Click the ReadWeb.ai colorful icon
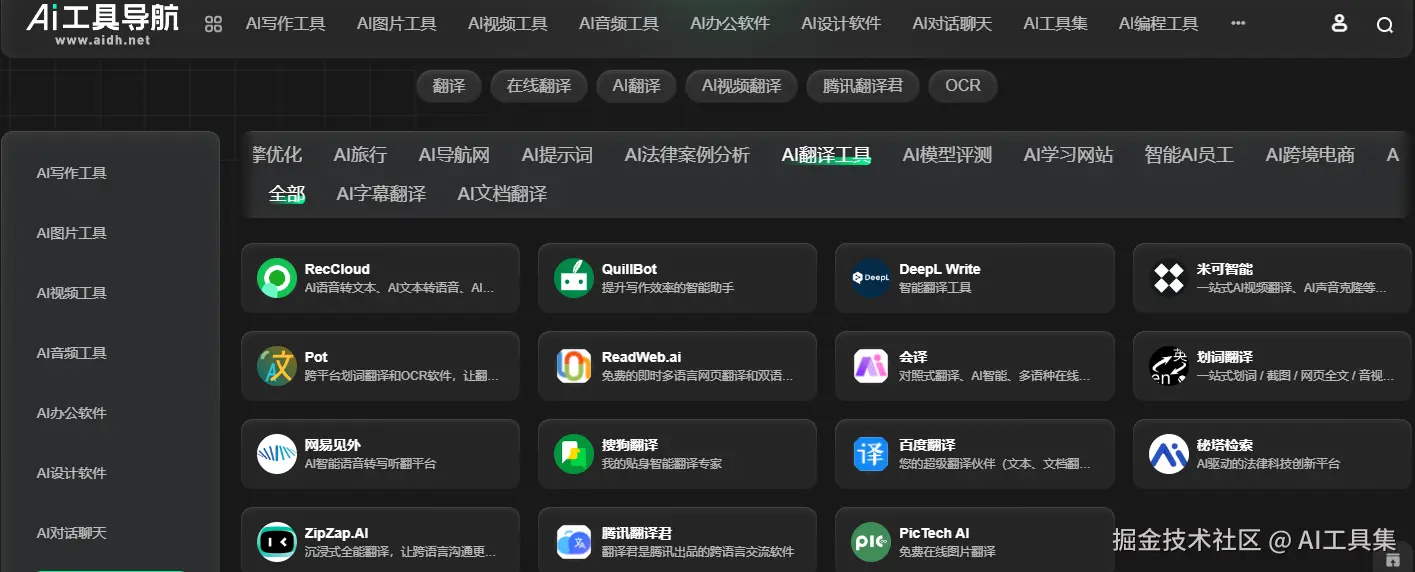This screenshot has height=572, width=1415. (x=574, y=366)
